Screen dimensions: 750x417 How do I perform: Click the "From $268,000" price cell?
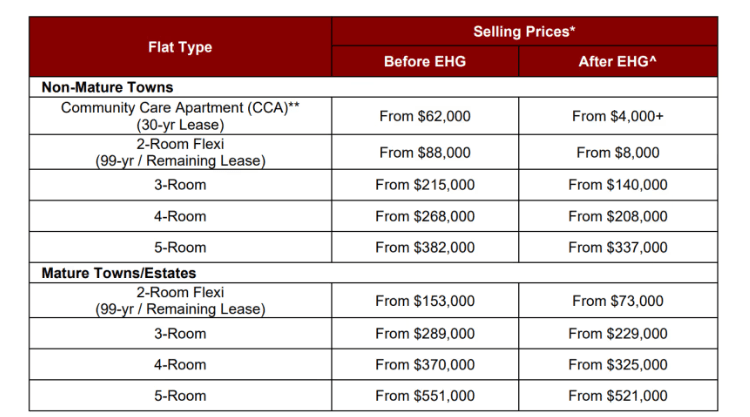(x=425, y=216)
